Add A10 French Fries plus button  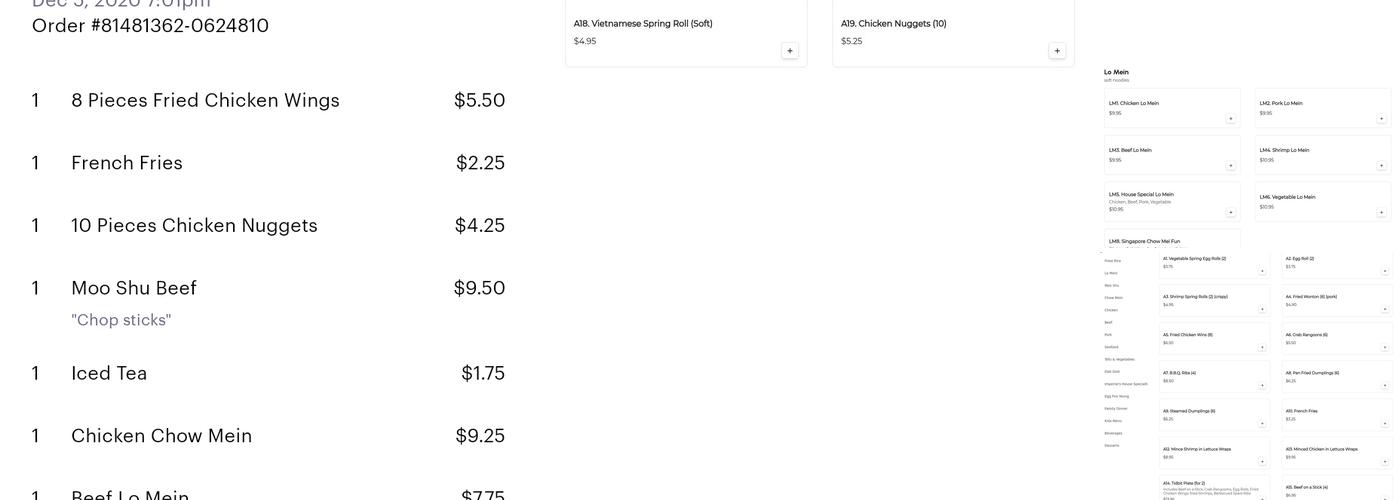1385,423
